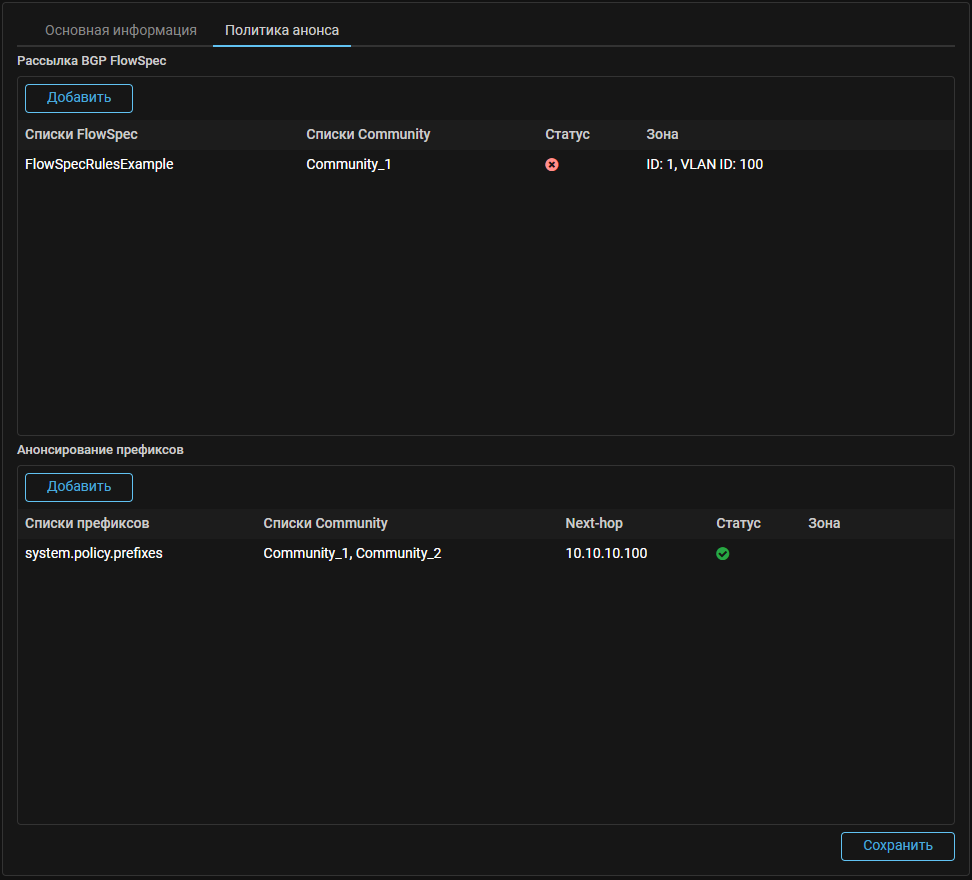972x880 pixels.
Task: Click the Next-hop column header
Action: pos(594,523)
